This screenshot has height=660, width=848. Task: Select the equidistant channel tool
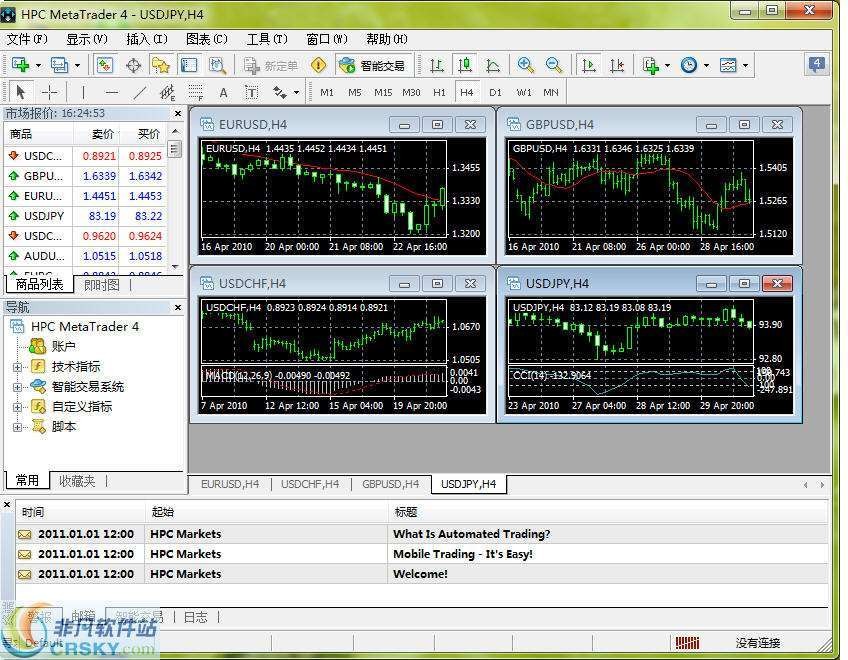168,93
